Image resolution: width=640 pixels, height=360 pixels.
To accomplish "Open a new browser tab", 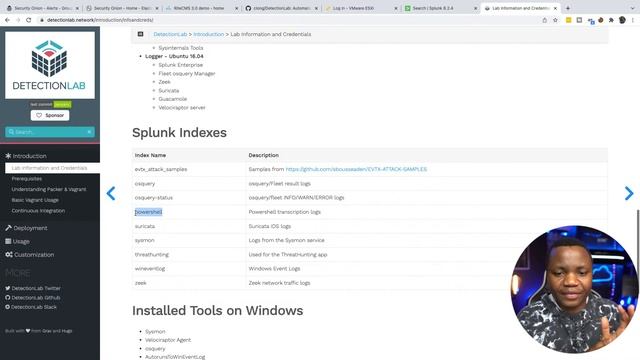I will [x=568, y=8].
